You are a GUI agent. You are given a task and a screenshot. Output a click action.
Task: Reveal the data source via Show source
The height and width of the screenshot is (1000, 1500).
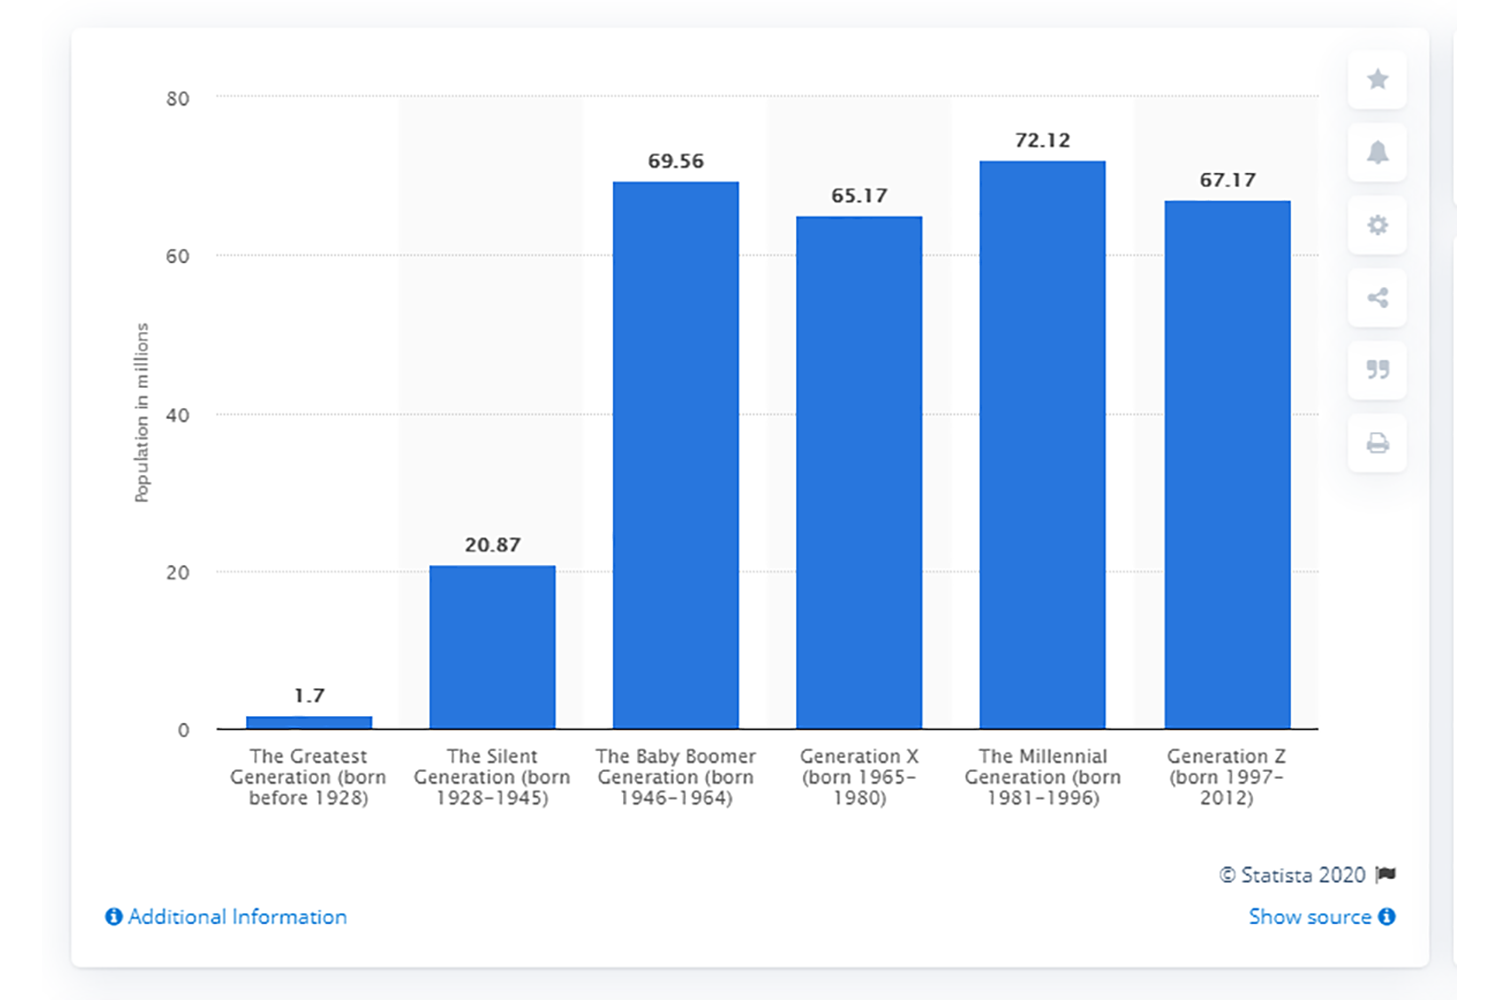pos(1310,916)
